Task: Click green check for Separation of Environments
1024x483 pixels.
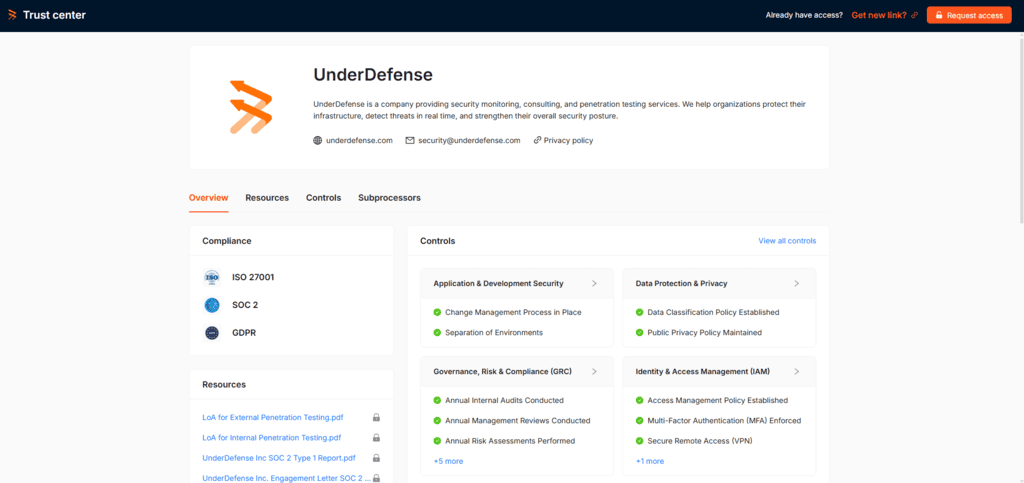Action: 438,333
